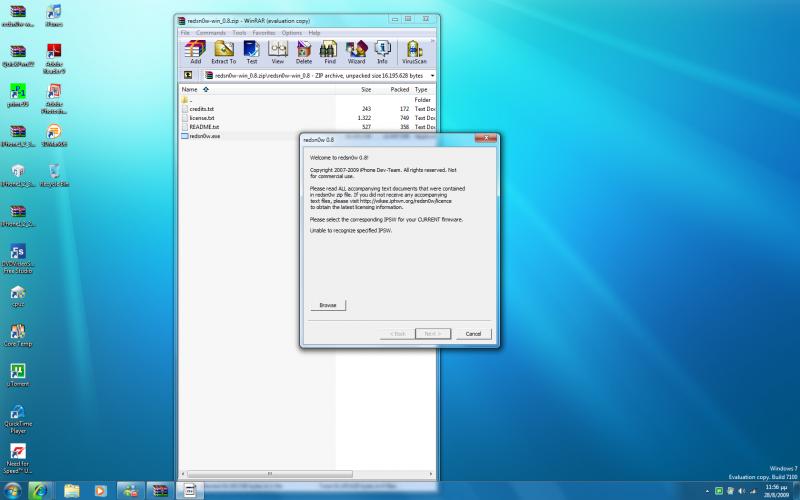This screenshot has width=800, height=500.
Task: Click the Next button in redsn0w
Action: [433, 334]
